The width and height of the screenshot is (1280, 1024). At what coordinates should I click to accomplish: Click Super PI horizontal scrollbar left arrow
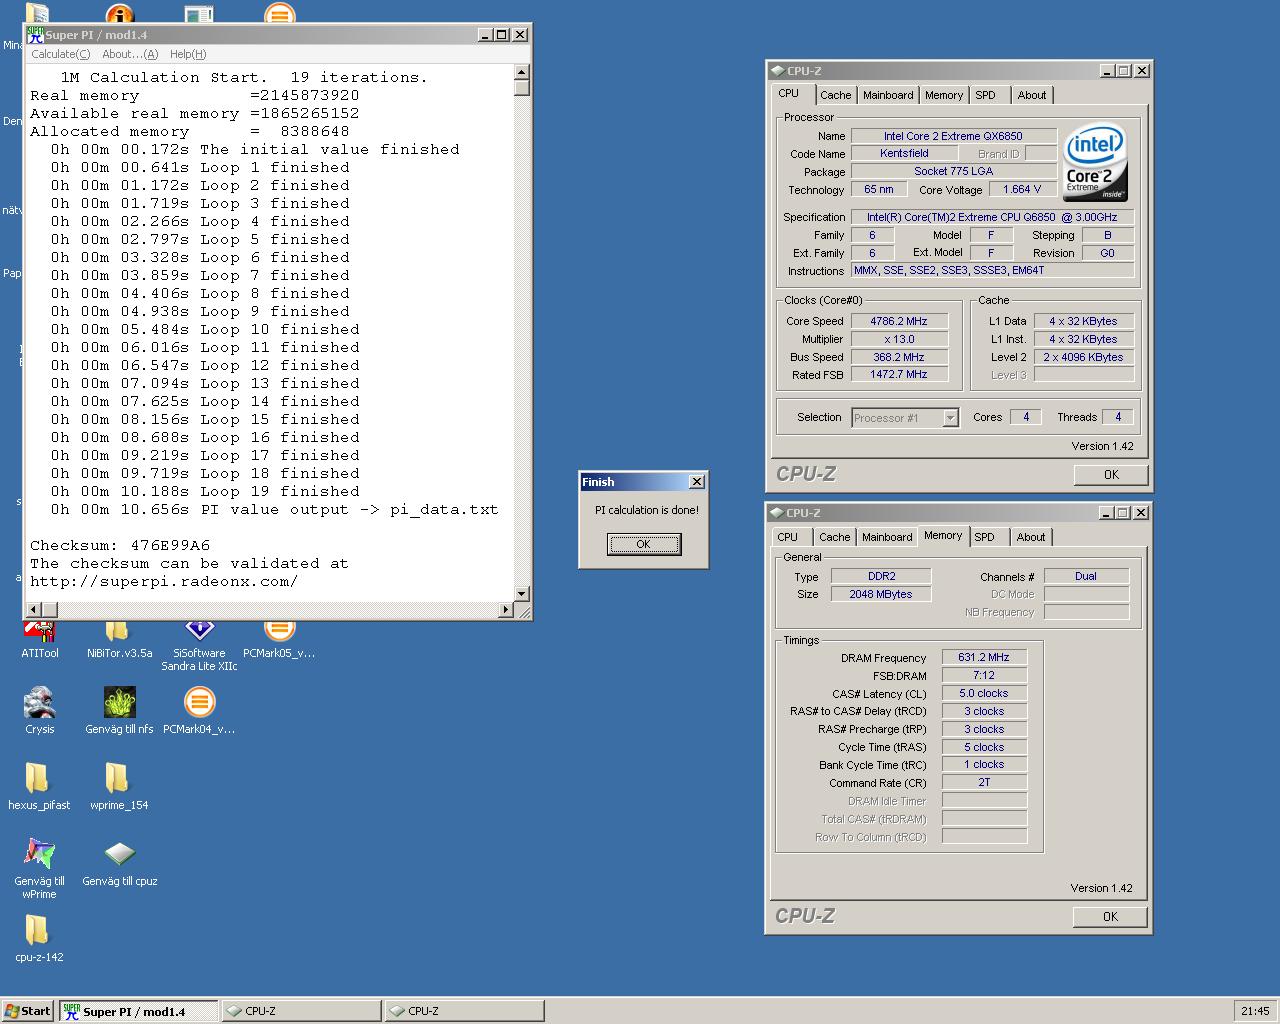(33, 609)
